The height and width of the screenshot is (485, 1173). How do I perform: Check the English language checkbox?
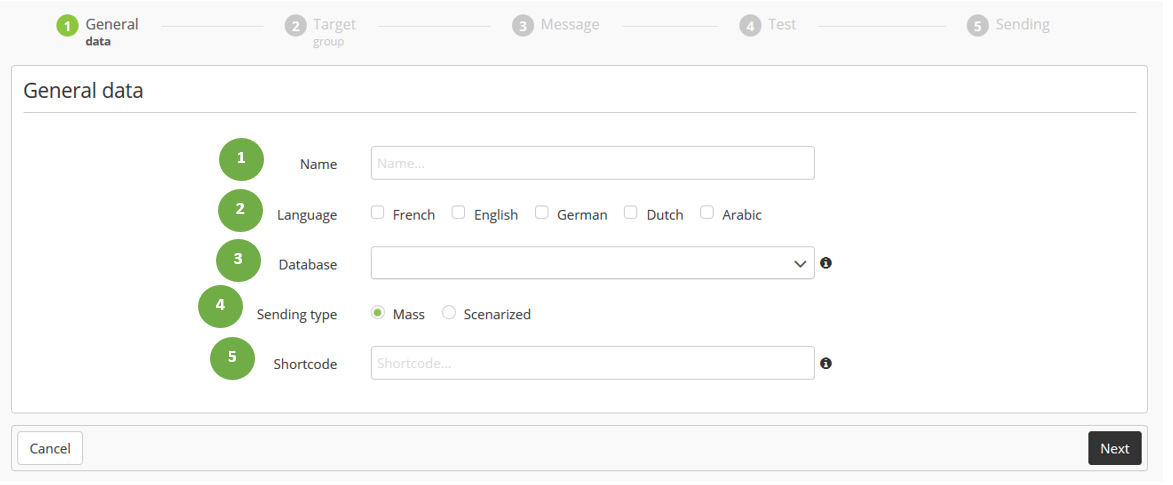[458, 212]
